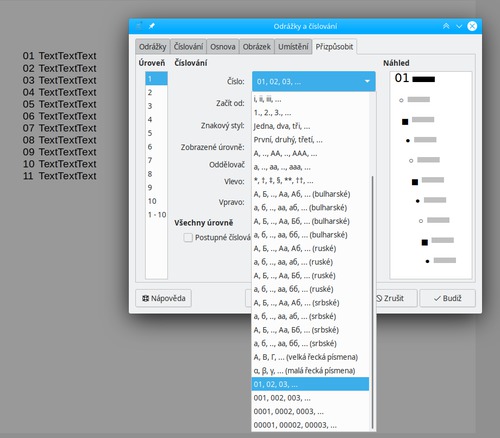Screen dimensions: 500x438
Task: Cancel with the Zrušit button
Action: [396, 298]
